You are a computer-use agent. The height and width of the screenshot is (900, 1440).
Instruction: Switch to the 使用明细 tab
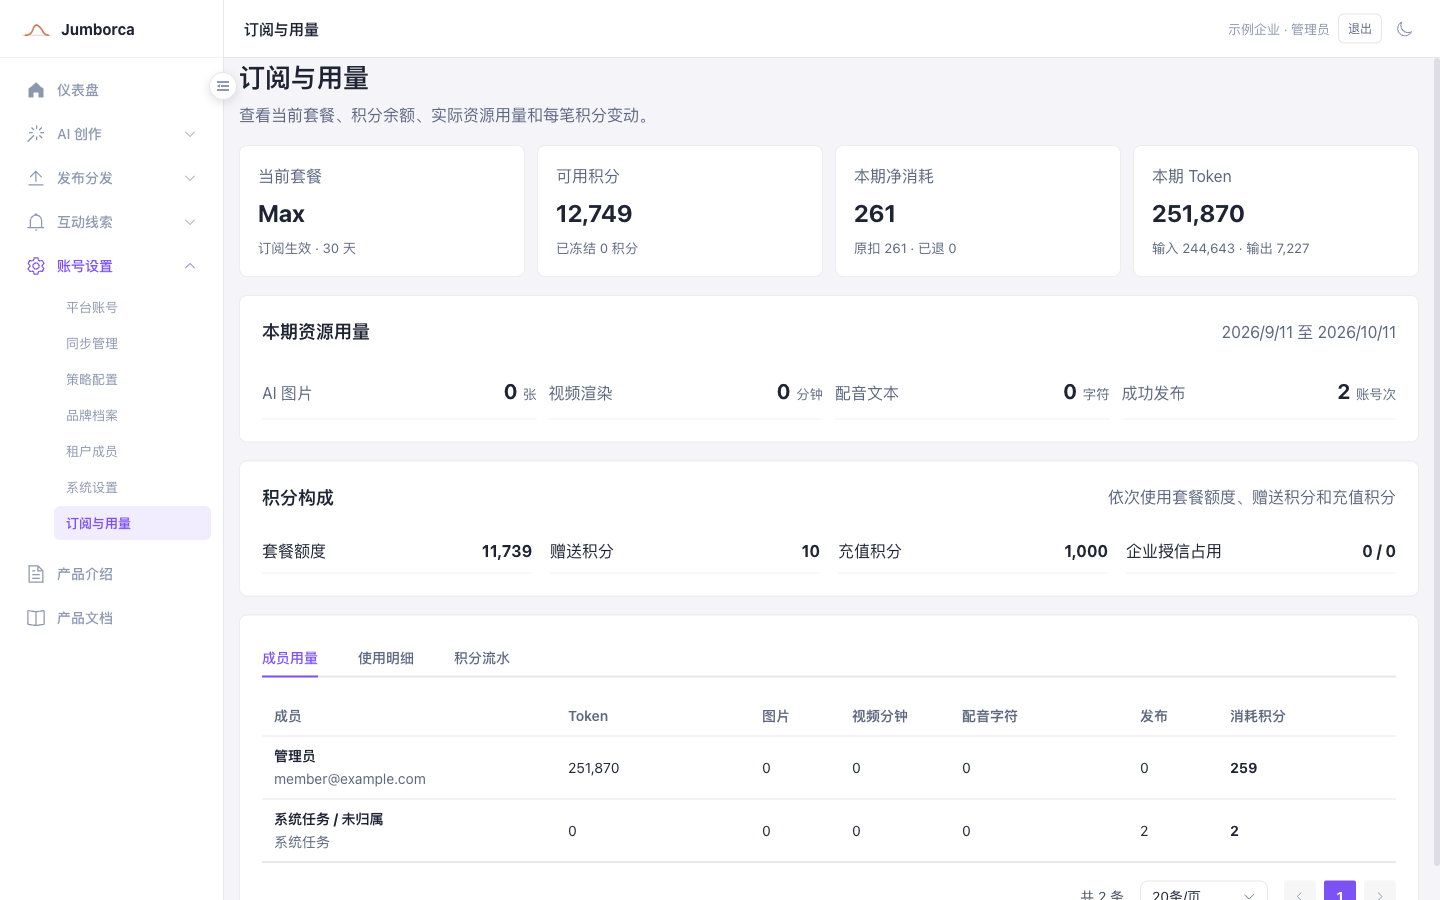click(386, 658)
